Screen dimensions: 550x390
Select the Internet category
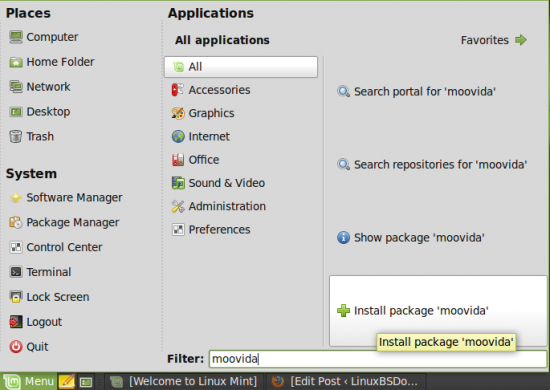(x=201, y=136)
